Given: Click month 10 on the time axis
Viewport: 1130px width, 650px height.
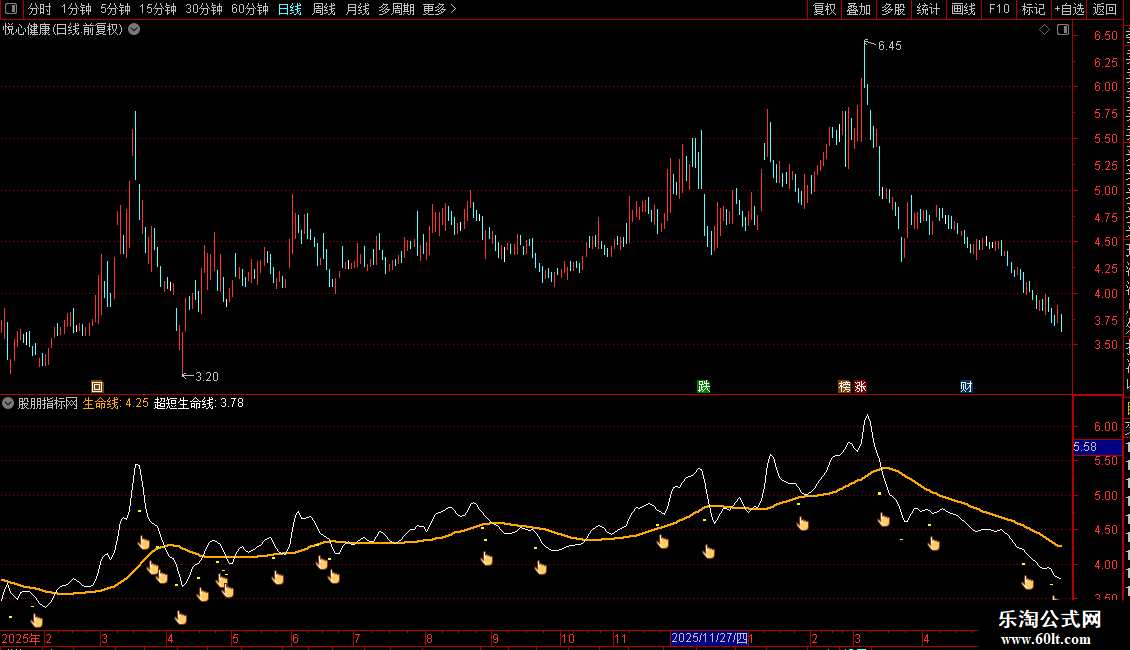Looking at the screenshot, I should pos(568,638).
